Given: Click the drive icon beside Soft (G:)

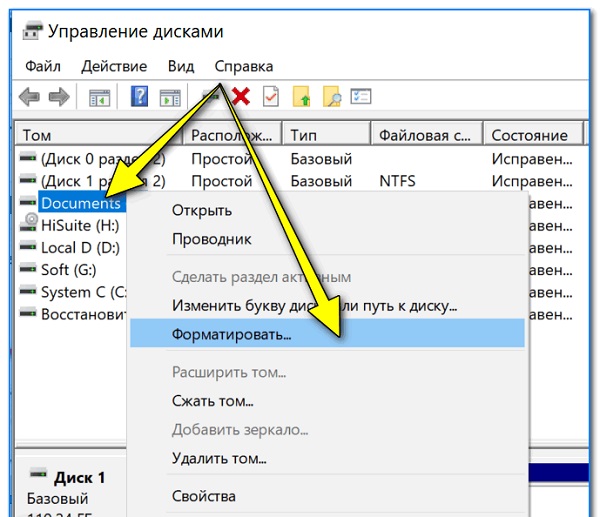Looking at the screenshot, I should pos(28,268).
